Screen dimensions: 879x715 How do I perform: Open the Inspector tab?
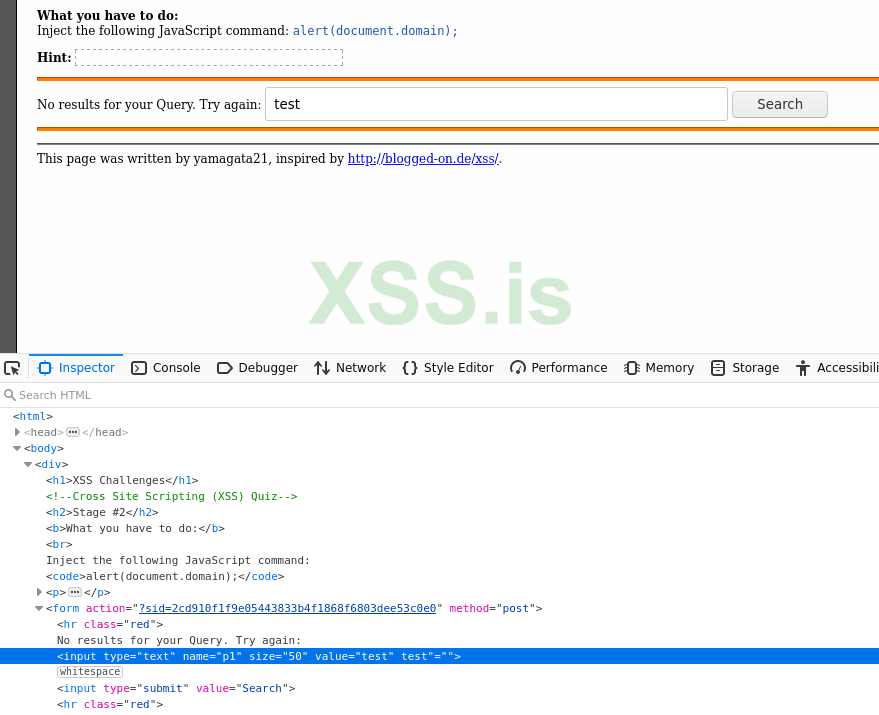tap(76, 368)
